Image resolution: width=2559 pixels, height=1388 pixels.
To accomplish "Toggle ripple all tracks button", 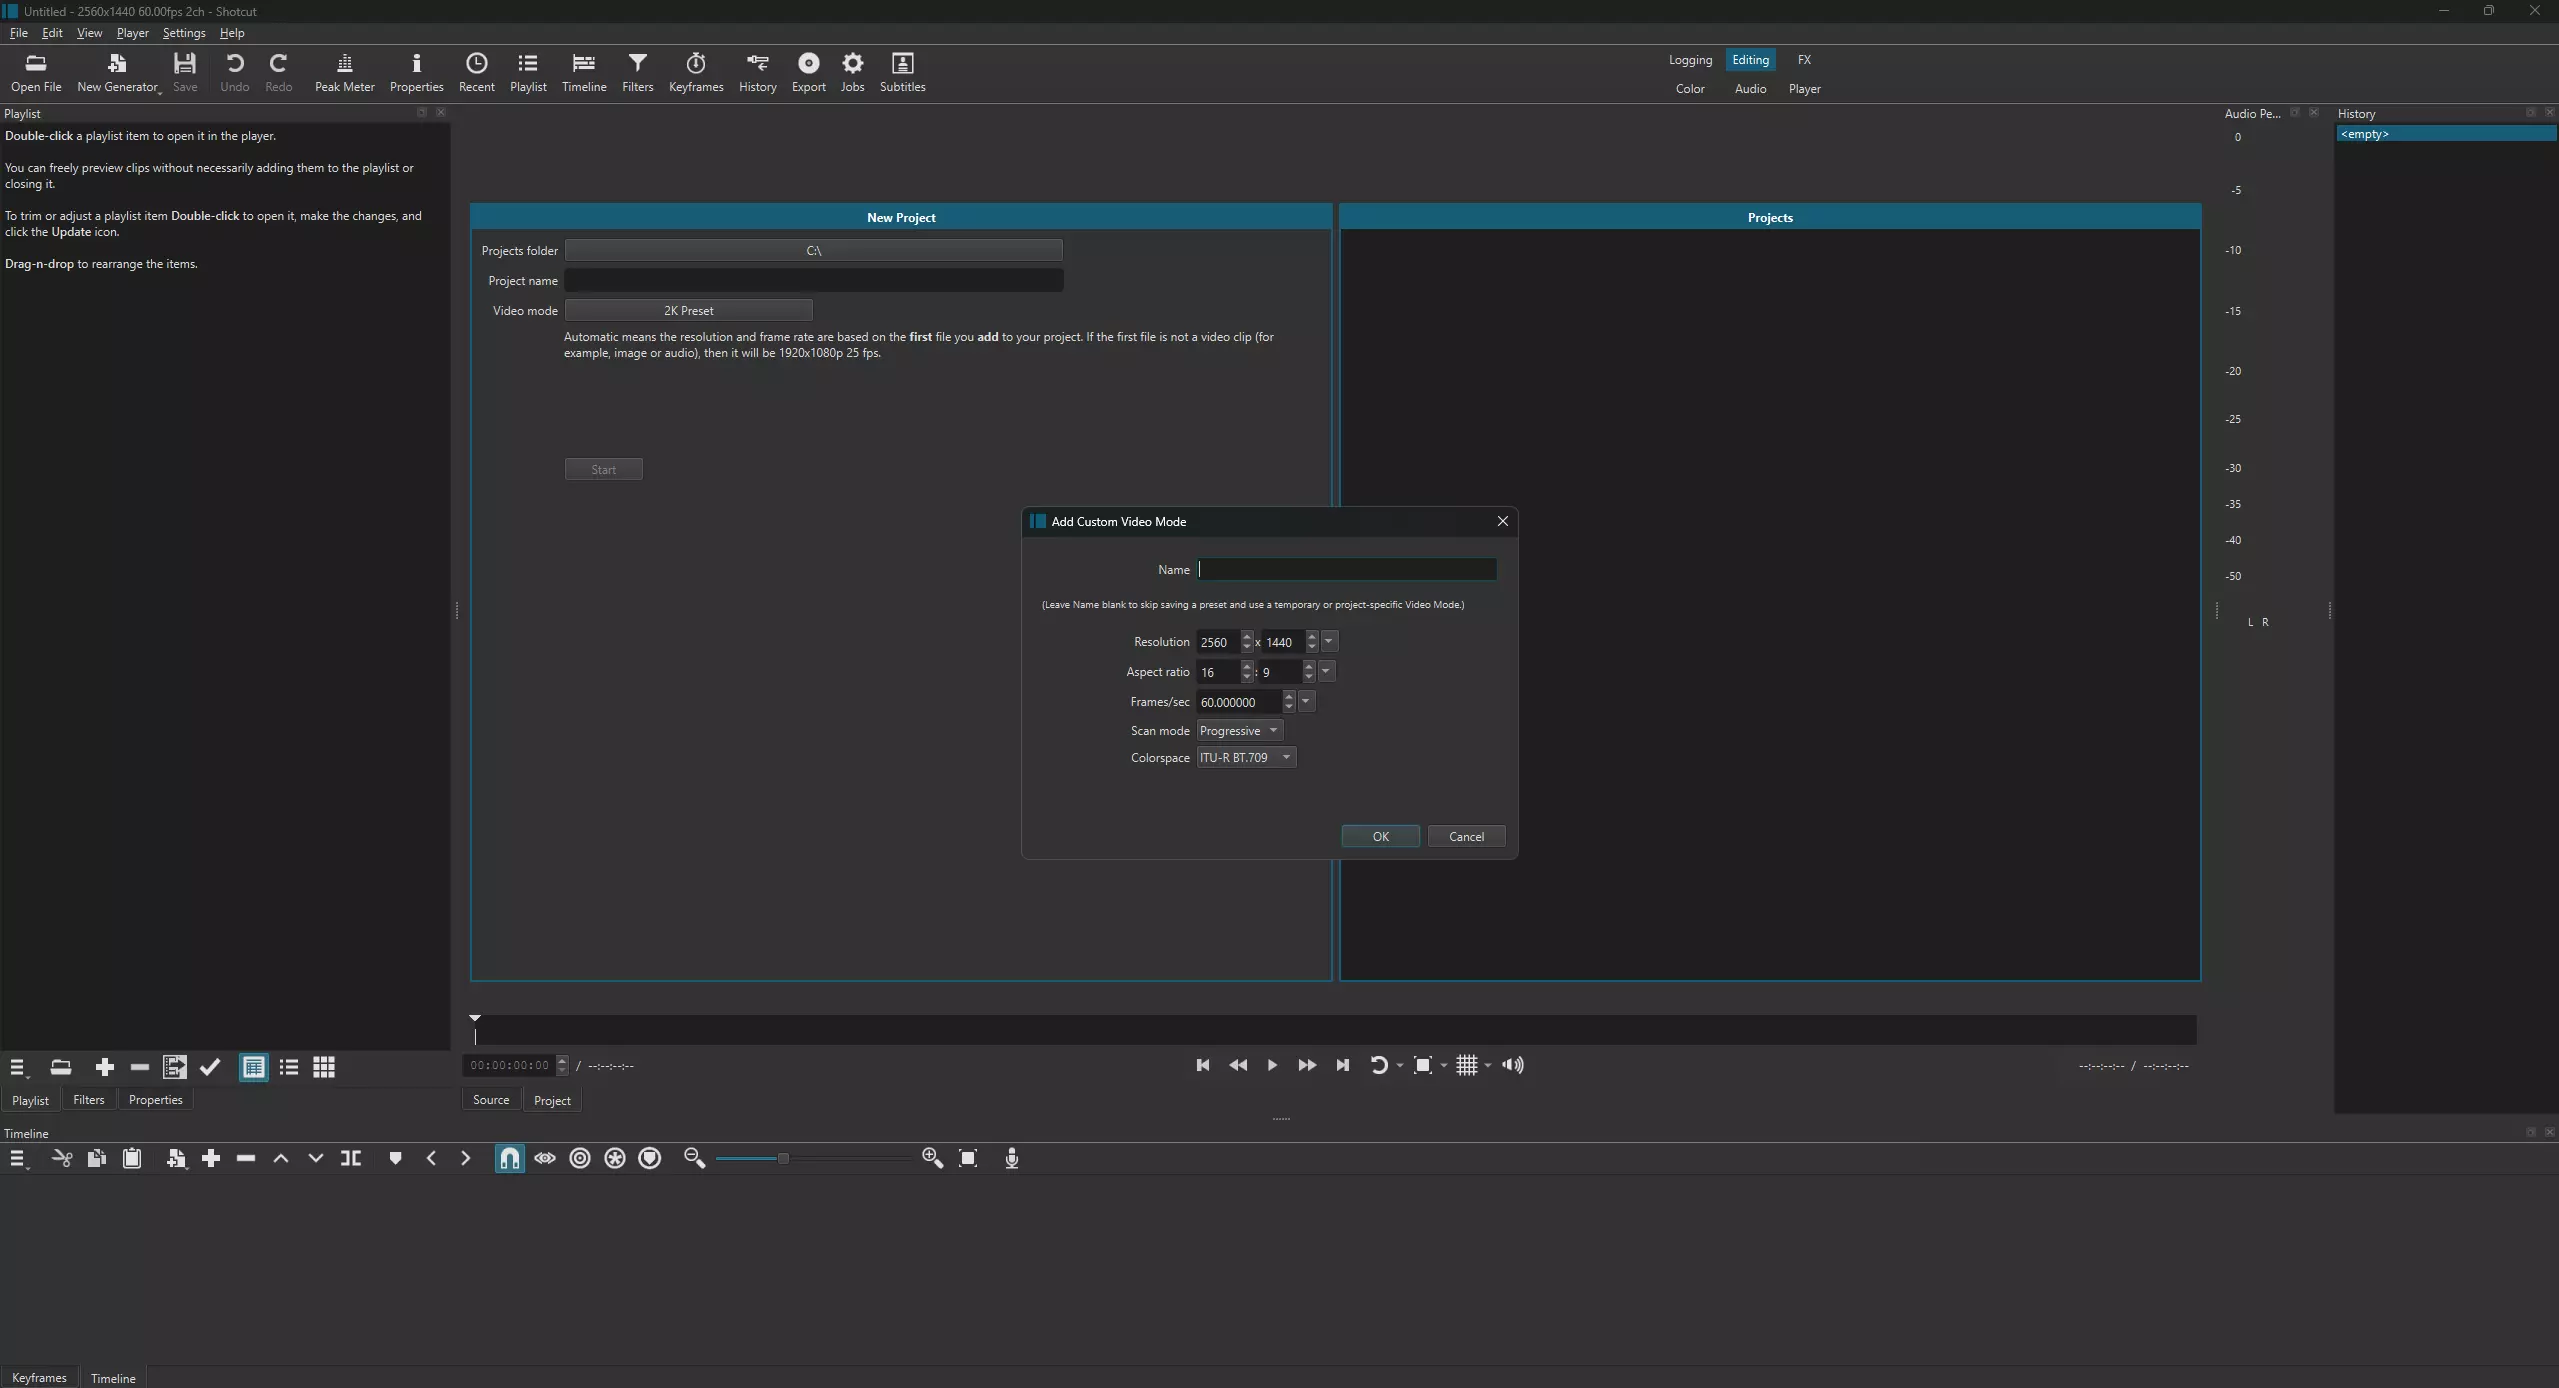I will (614, 1158).
